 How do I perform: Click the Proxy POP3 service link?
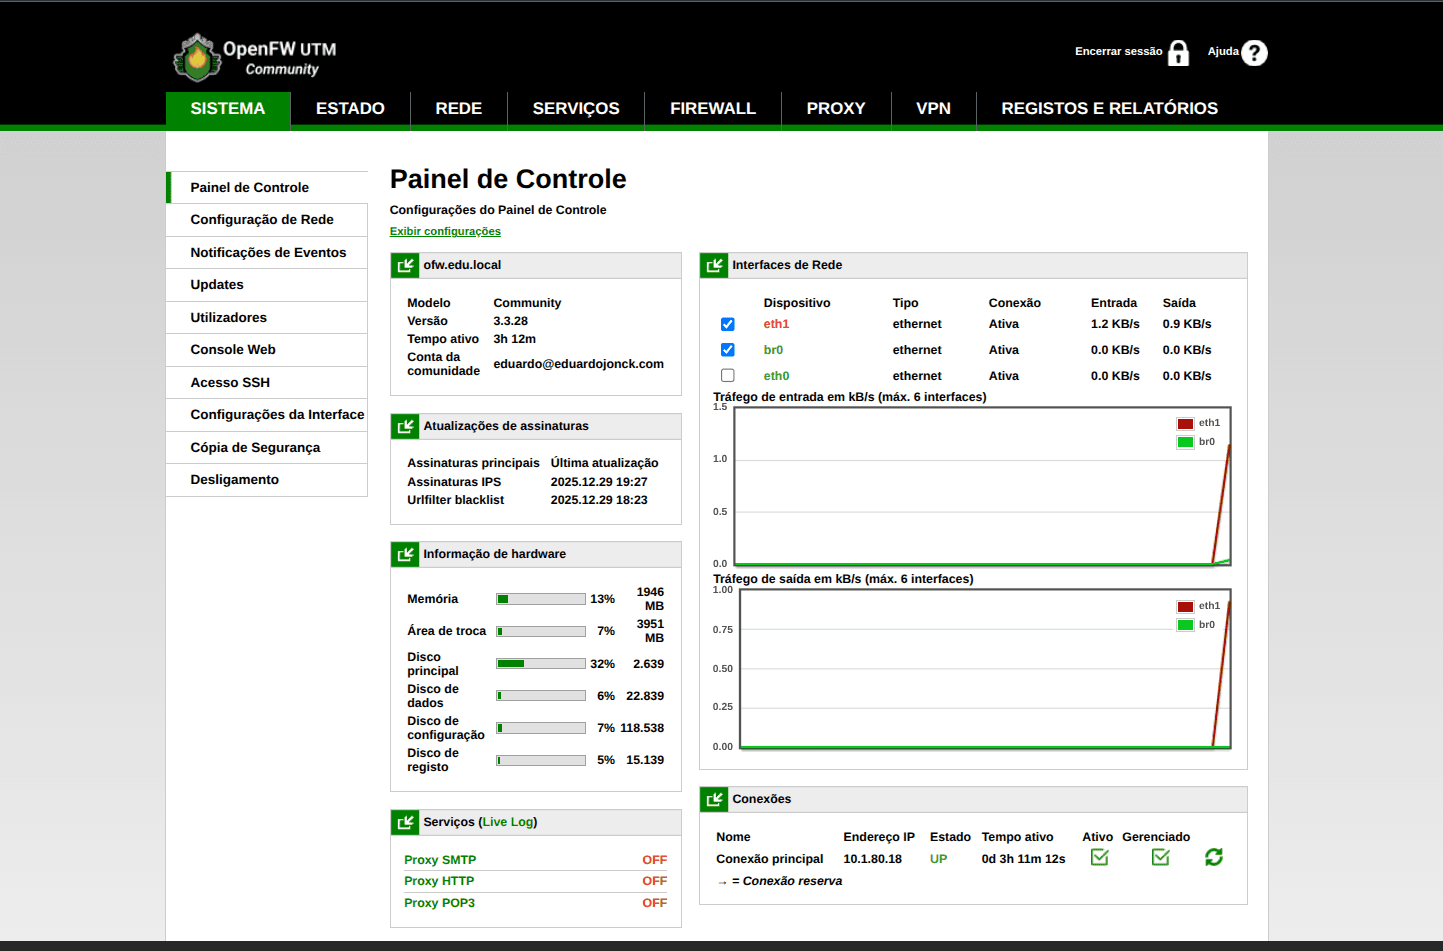tap(439, 903)
